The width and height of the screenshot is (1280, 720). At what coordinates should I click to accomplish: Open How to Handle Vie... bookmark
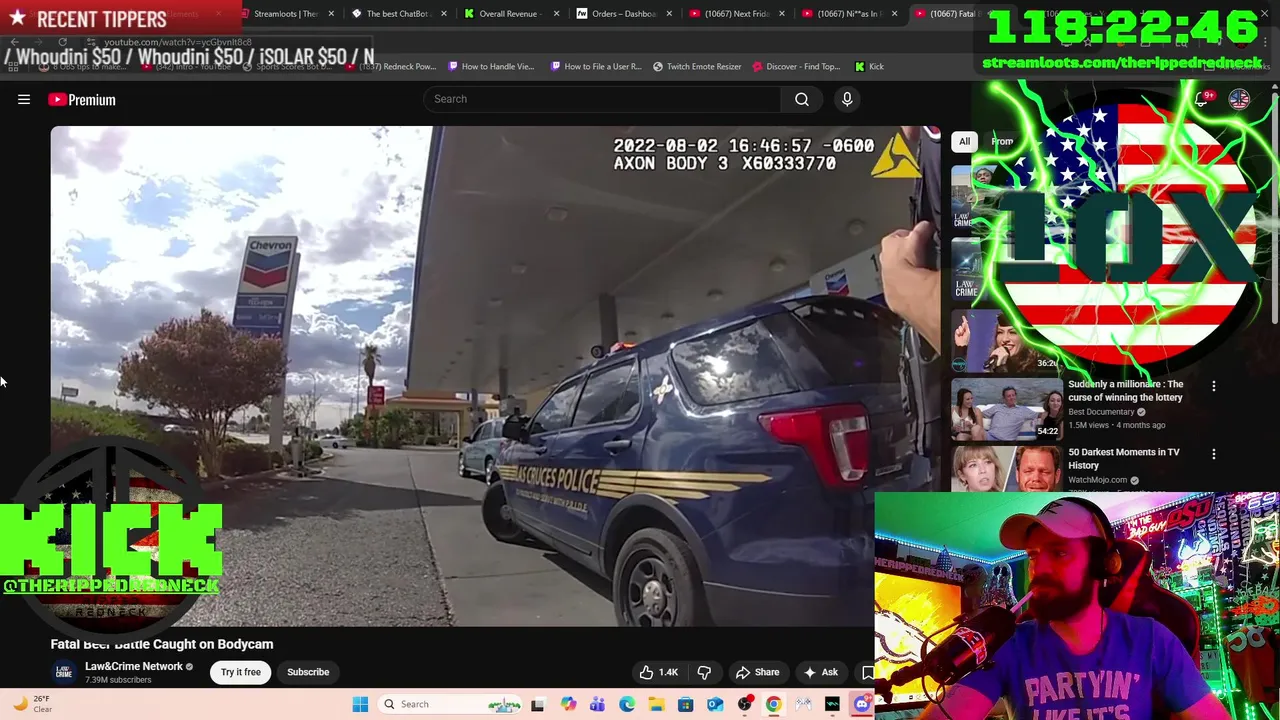pyautogui.click(x=491, y=66)
